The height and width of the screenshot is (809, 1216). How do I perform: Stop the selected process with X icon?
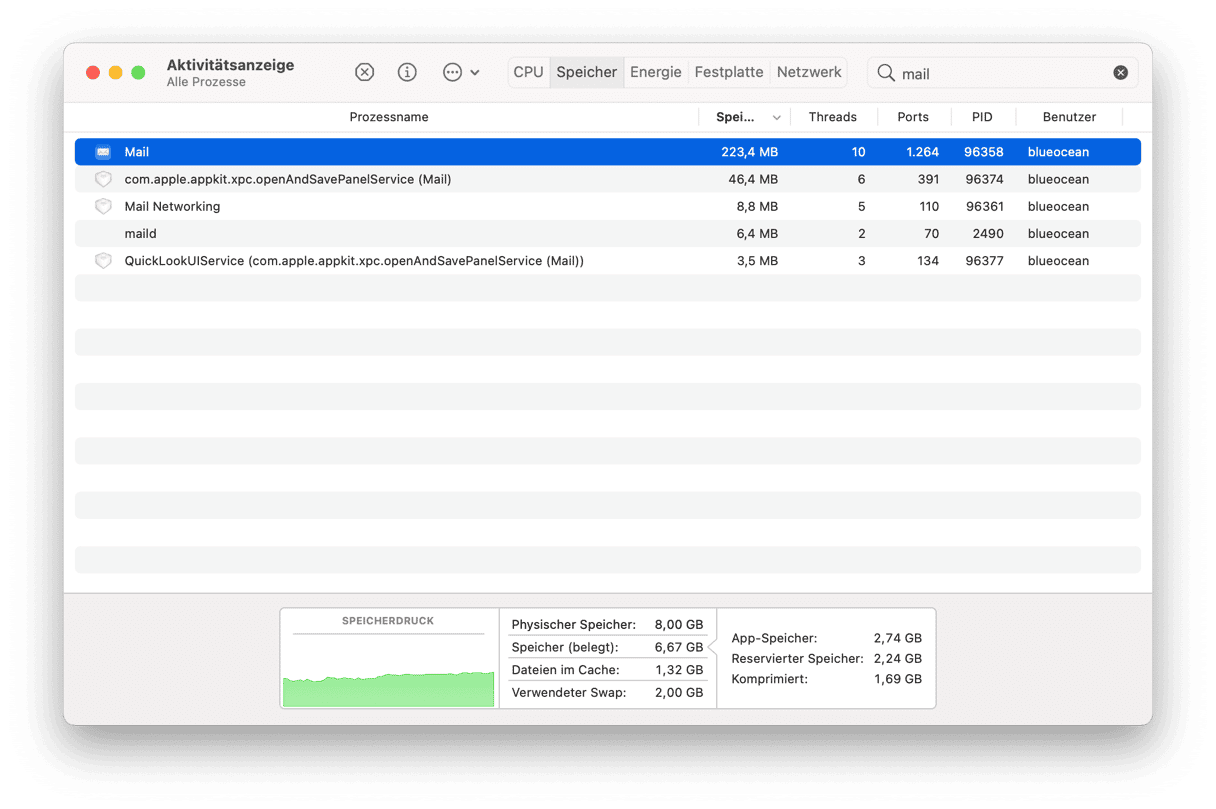[365, 72]
